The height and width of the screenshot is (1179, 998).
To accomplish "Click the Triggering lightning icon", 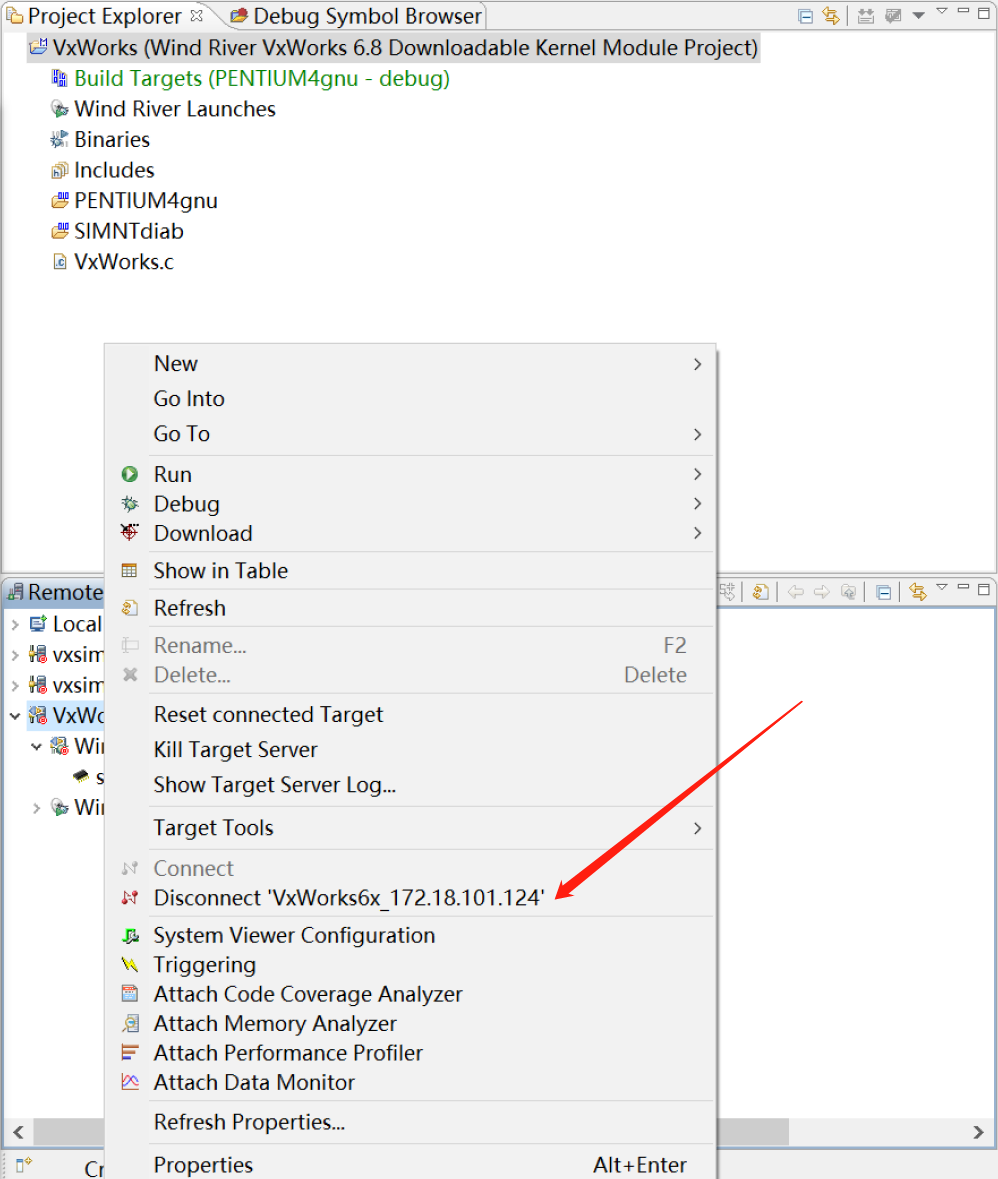I will click(129, 965).
